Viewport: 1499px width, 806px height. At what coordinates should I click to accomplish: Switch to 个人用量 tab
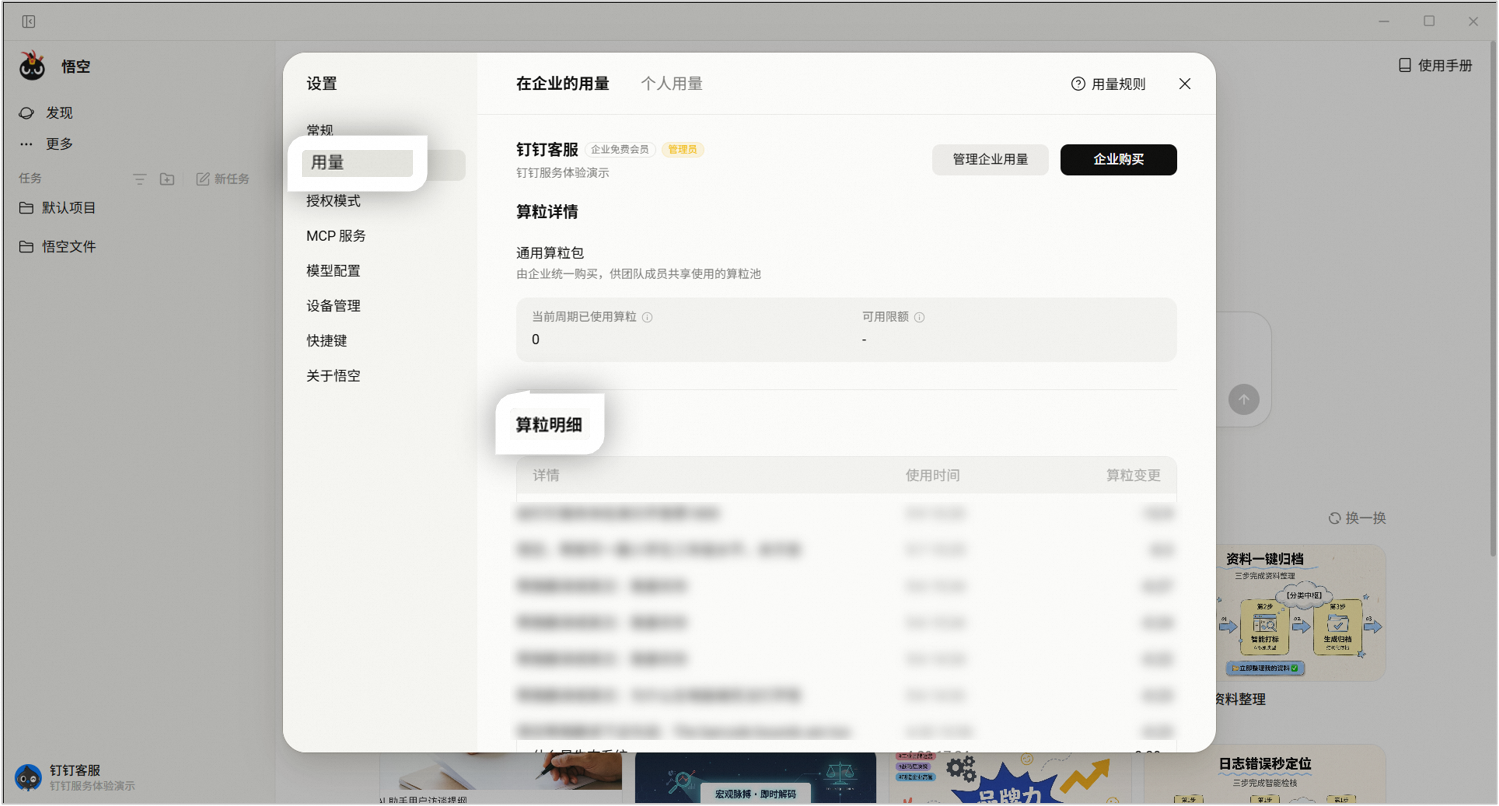coord(672,84)
